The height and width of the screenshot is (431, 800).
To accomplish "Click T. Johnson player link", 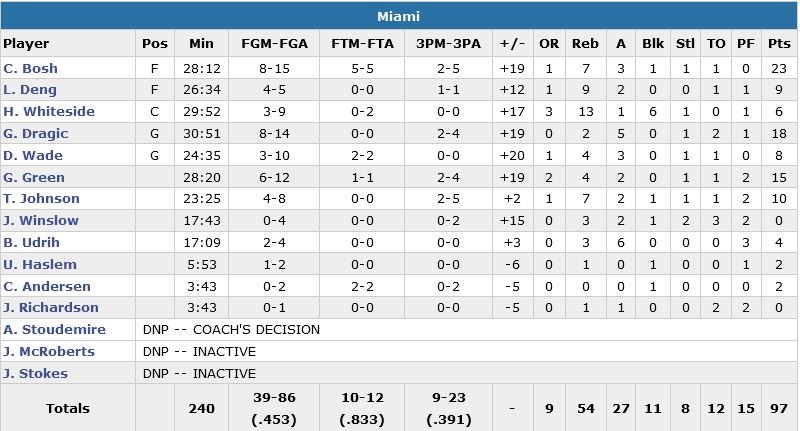I will (x=41, y=199).
